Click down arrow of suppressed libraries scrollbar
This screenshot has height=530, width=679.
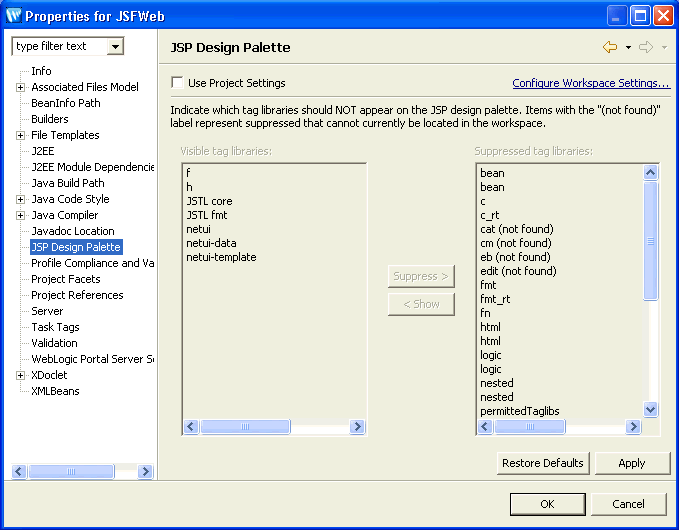(x=650, y=409)
